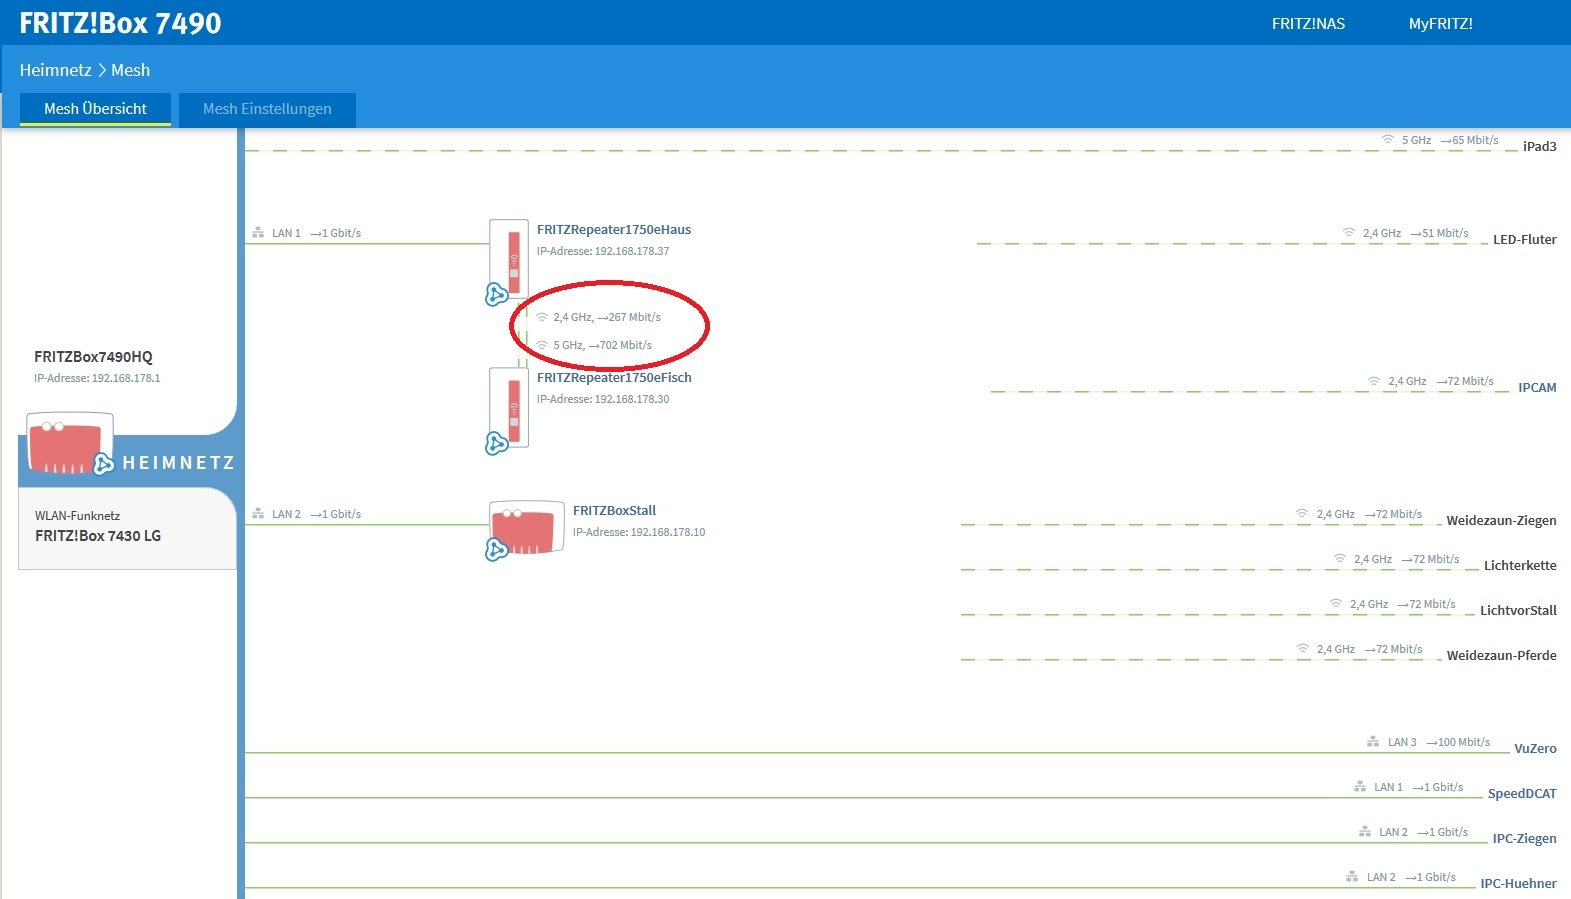The image size is (1571, 899).
Task: Click LAN icon on SpeedDCAT connection
Action: pos(1360,787)
